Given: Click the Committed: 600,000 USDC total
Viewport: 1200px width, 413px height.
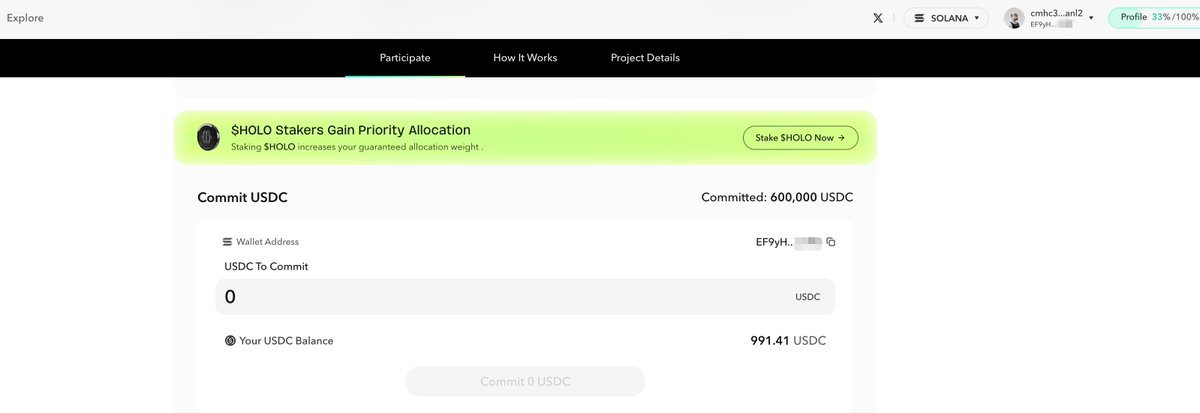Looking at the screenshot, I should [777, 197].
